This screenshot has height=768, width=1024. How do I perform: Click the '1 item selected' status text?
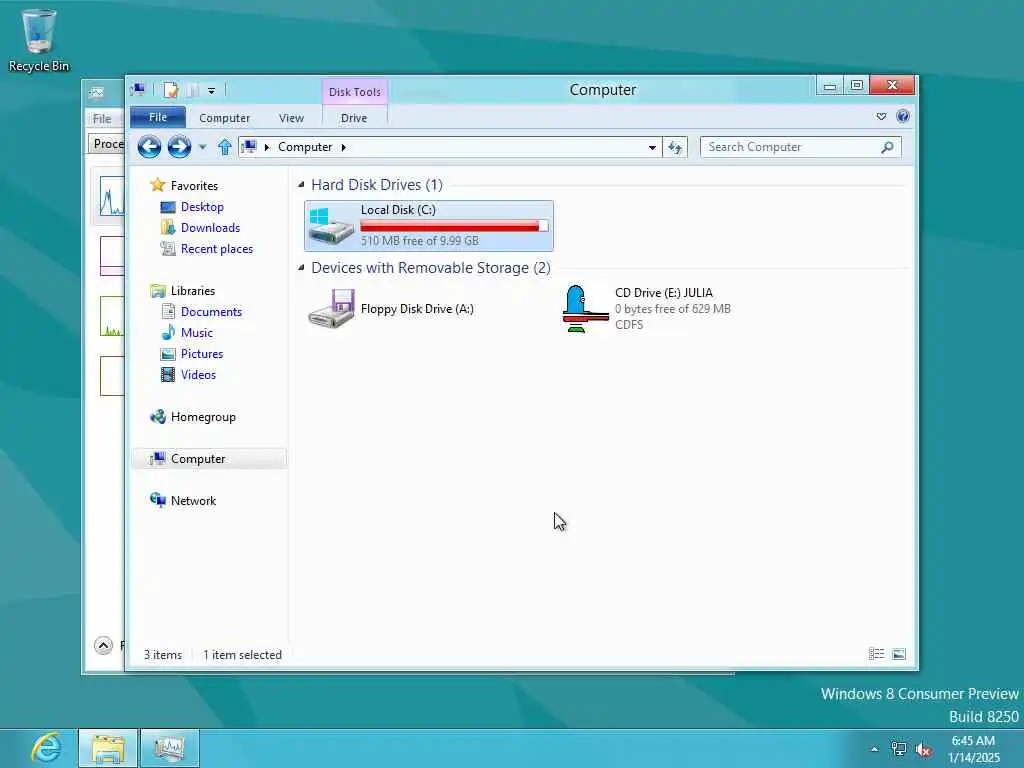242,654
